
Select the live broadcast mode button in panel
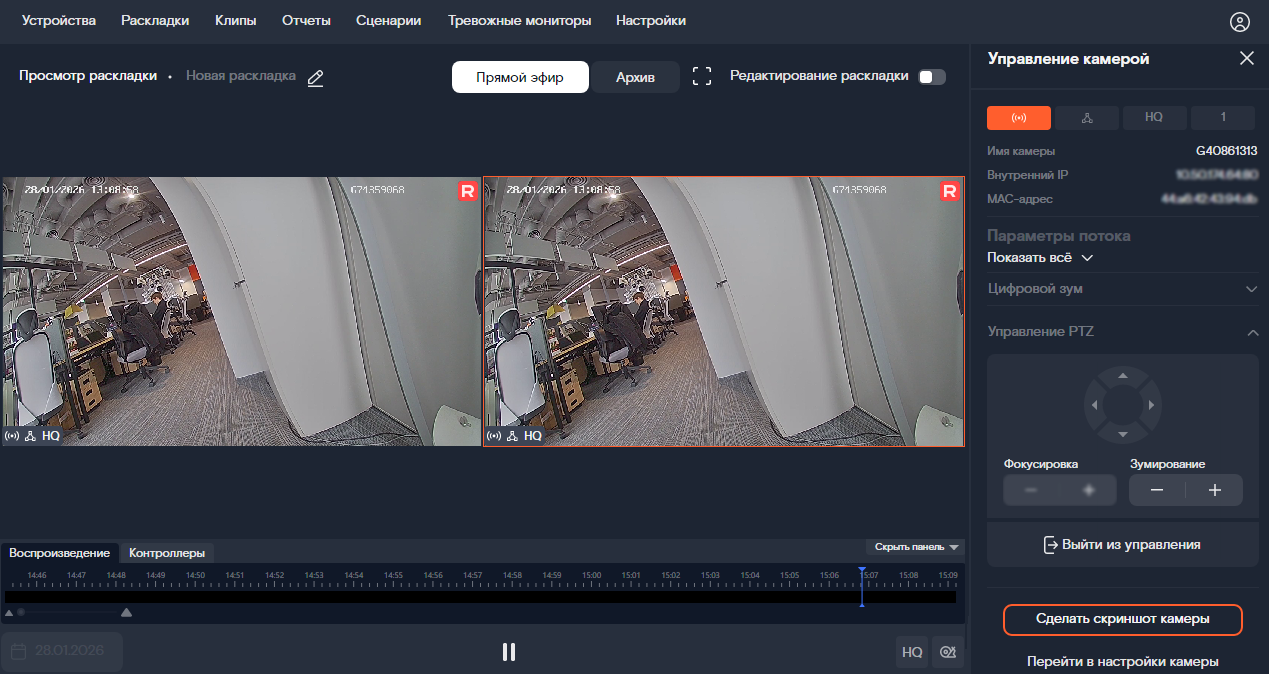pyautogui.click(x=1018, y=118)
